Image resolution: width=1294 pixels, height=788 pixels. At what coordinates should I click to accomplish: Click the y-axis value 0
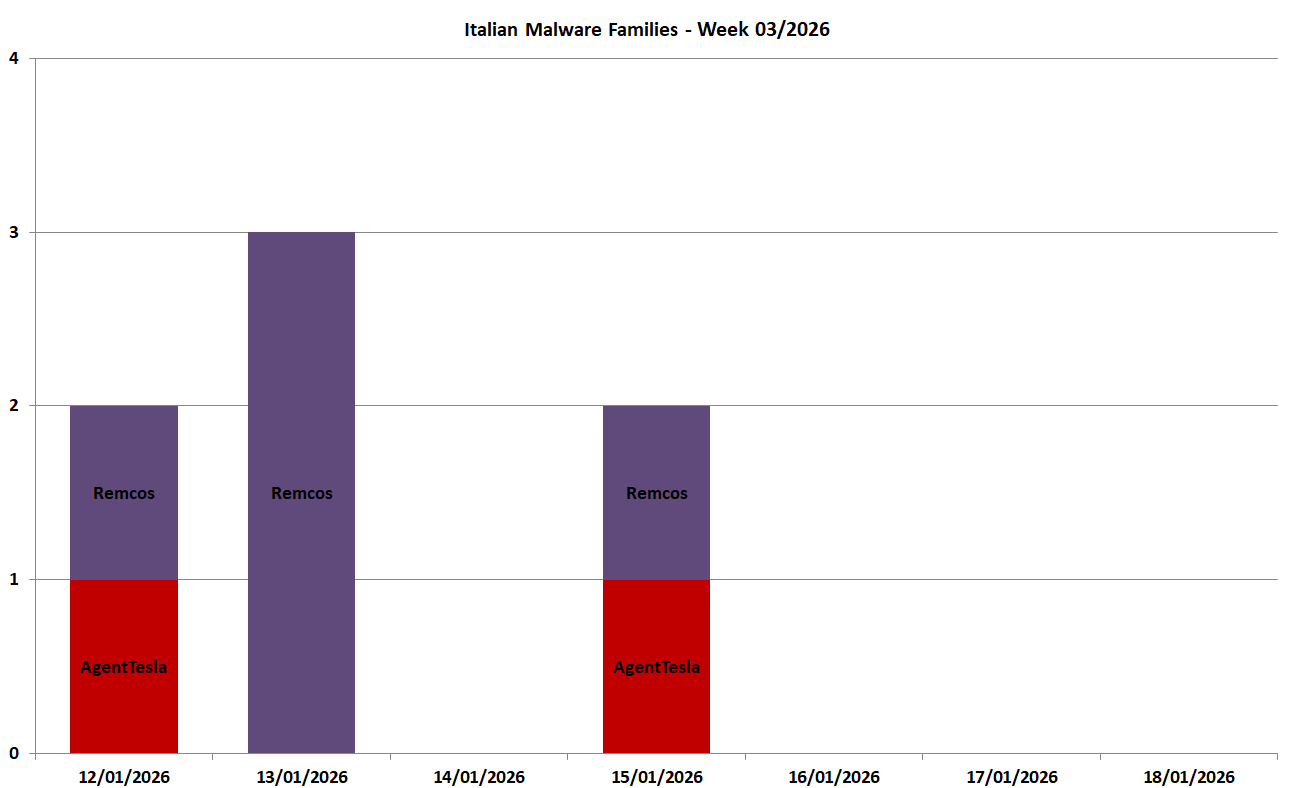click(x=14, y=753)
